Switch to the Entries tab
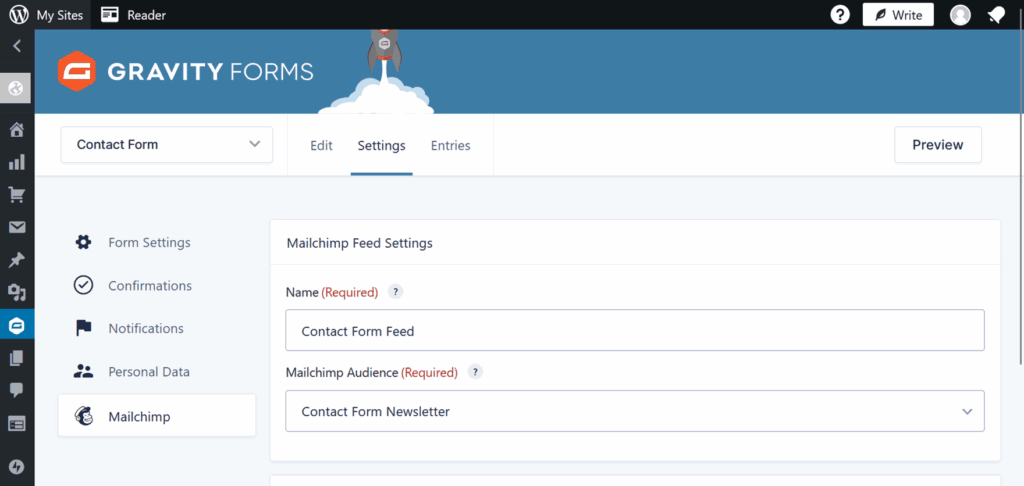The image size is (1024, 486). pos(451,145)
